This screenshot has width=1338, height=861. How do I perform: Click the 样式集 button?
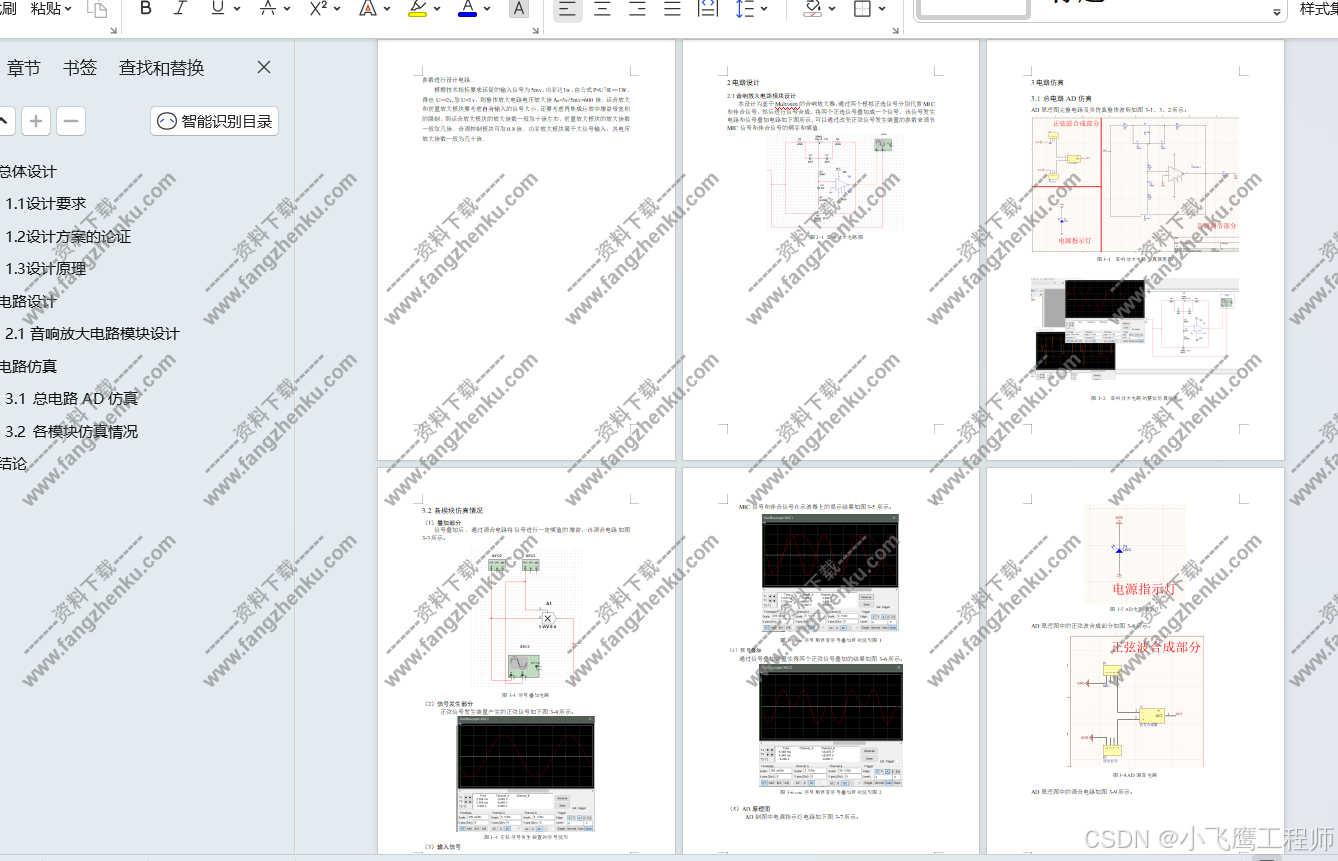1318,9
